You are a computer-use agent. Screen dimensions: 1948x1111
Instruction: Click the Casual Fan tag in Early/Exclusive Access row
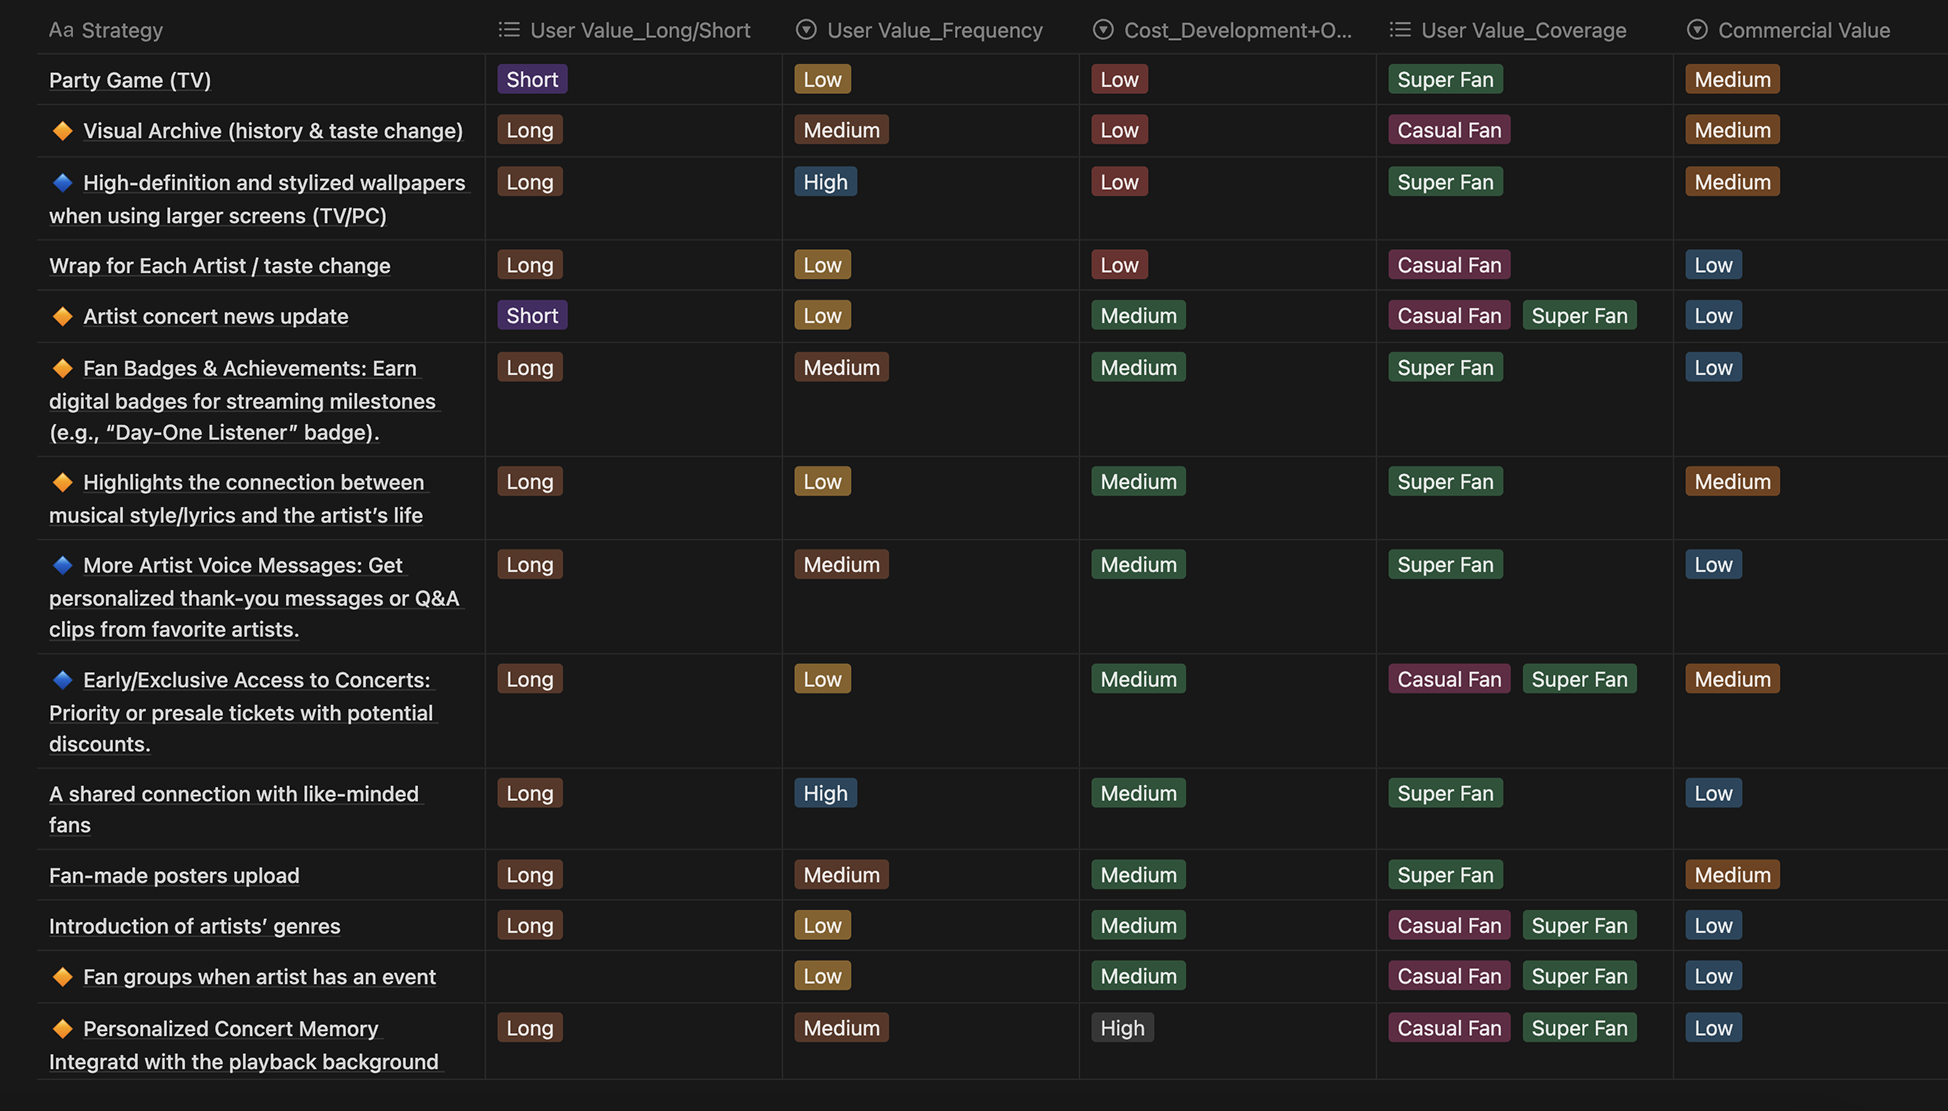click(1449, 679)
